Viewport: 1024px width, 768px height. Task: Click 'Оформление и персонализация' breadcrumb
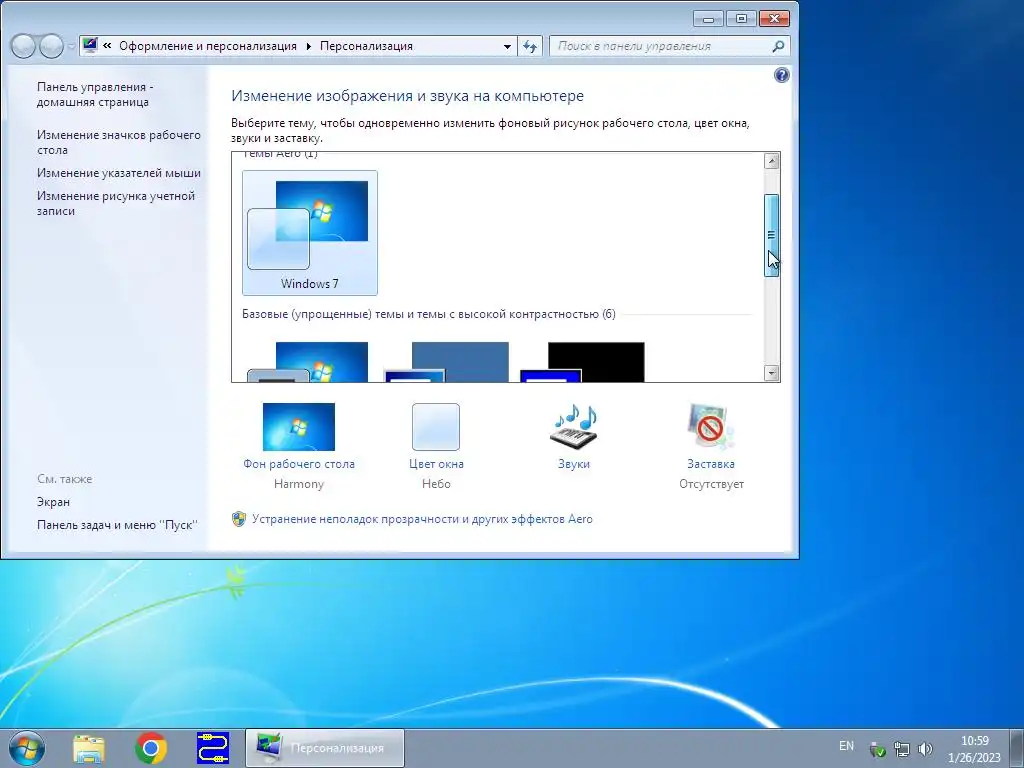click(208, 46)
